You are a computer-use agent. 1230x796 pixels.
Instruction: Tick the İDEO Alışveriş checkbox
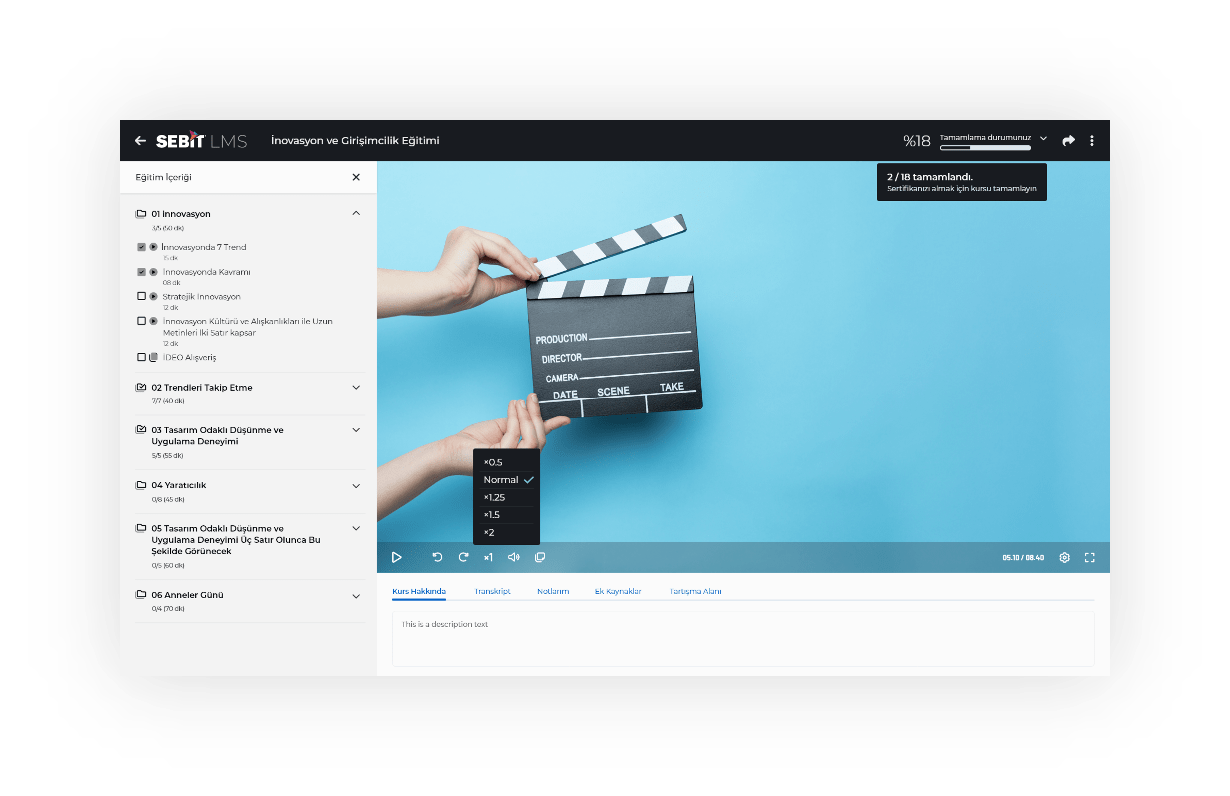(141, 357)
